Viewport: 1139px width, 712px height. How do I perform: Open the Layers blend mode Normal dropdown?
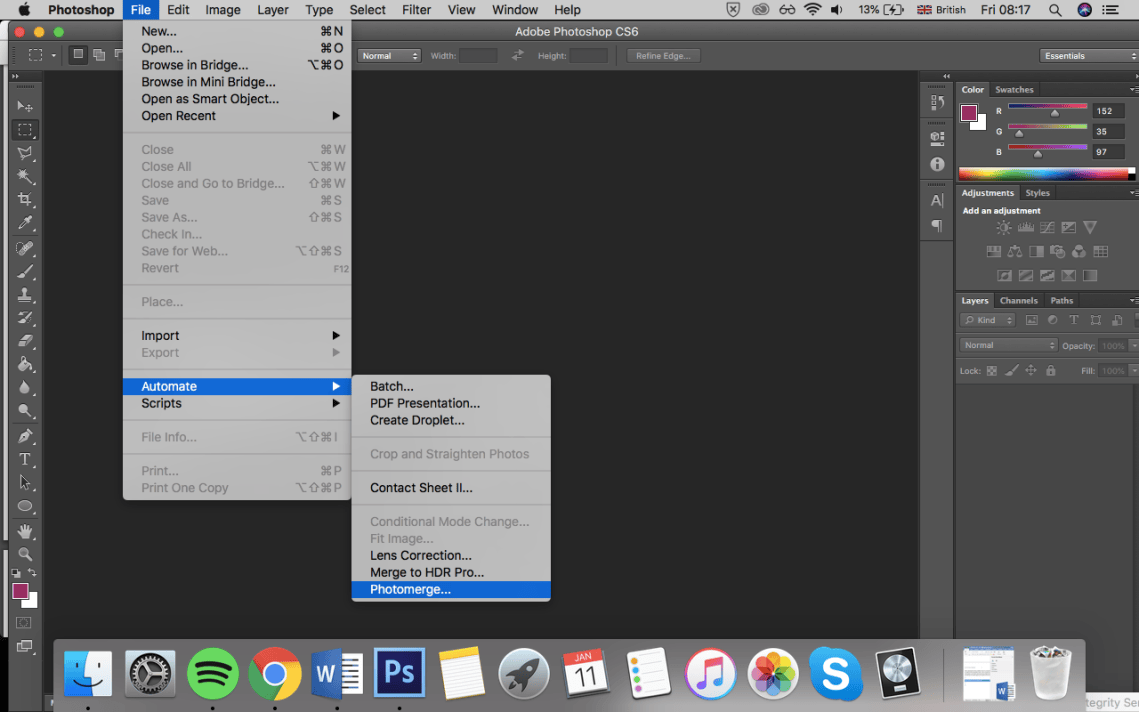1008,345
